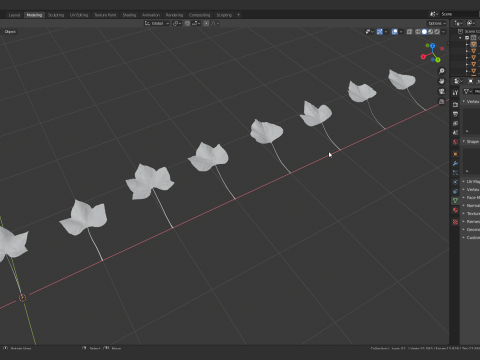Open the pivot point dropdown
Screen dimensions: 480x360
pos(177,23)
